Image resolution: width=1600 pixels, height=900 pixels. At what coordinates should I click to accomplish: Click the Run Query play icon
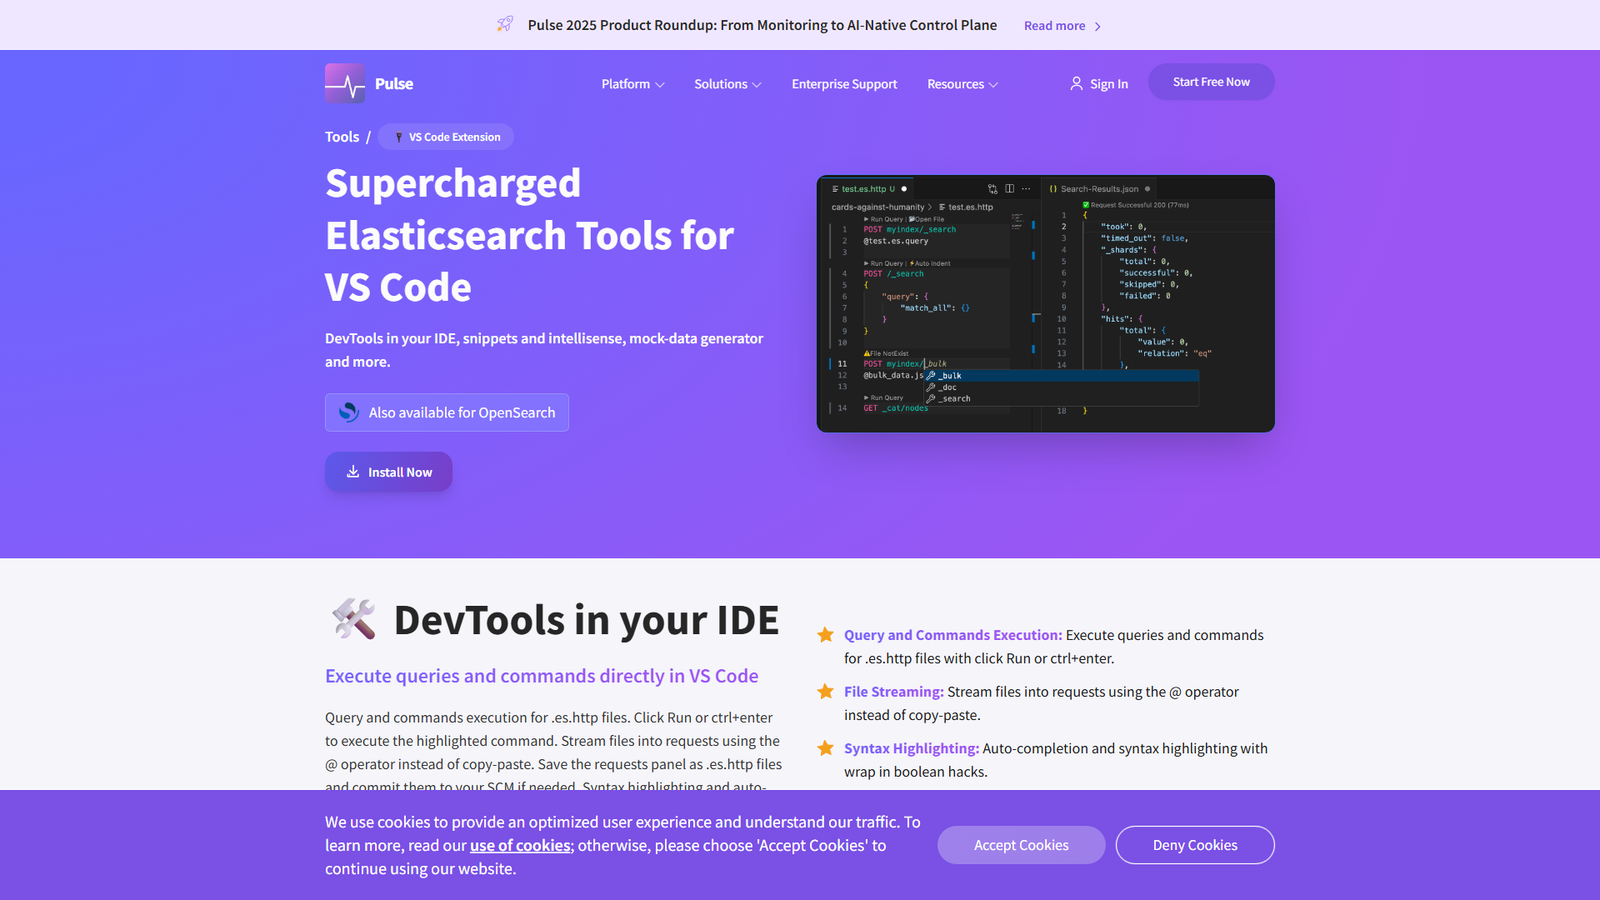coord(866,219)
